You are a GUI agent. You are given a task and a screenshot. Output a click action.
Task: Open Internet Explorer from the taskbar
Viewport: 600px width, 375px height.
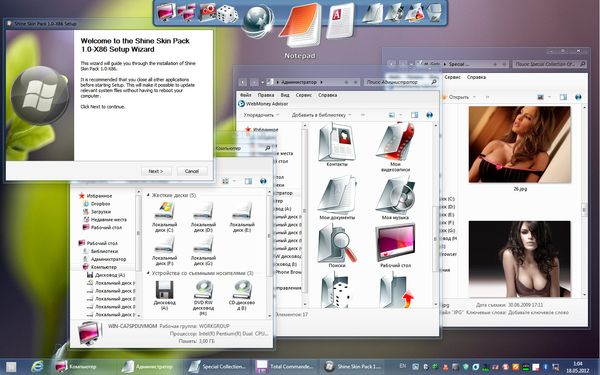point(38,367)
